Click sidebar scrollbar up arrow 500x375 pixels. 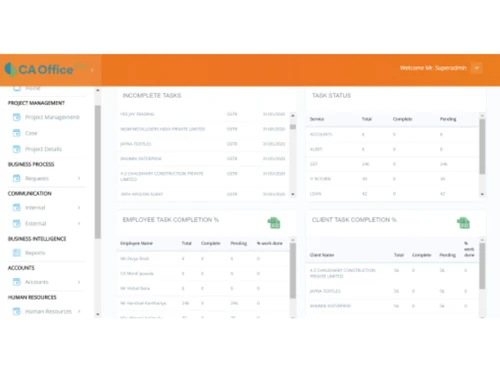[x=98, y=90]
